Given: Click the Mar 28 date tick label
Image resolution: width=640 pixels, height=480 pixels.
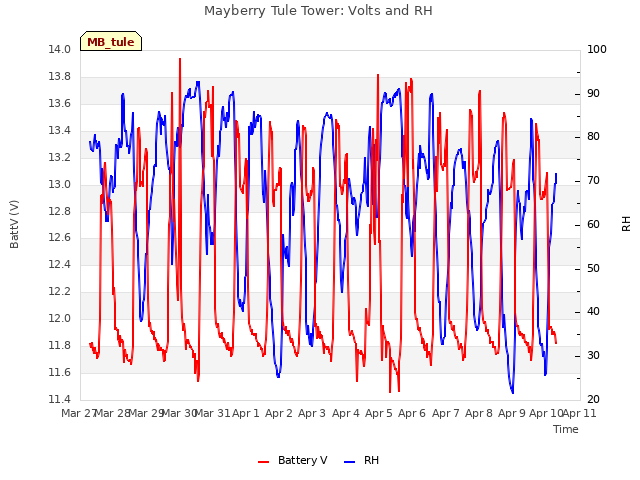Looking at the screenshot, I should pos(112,413).
